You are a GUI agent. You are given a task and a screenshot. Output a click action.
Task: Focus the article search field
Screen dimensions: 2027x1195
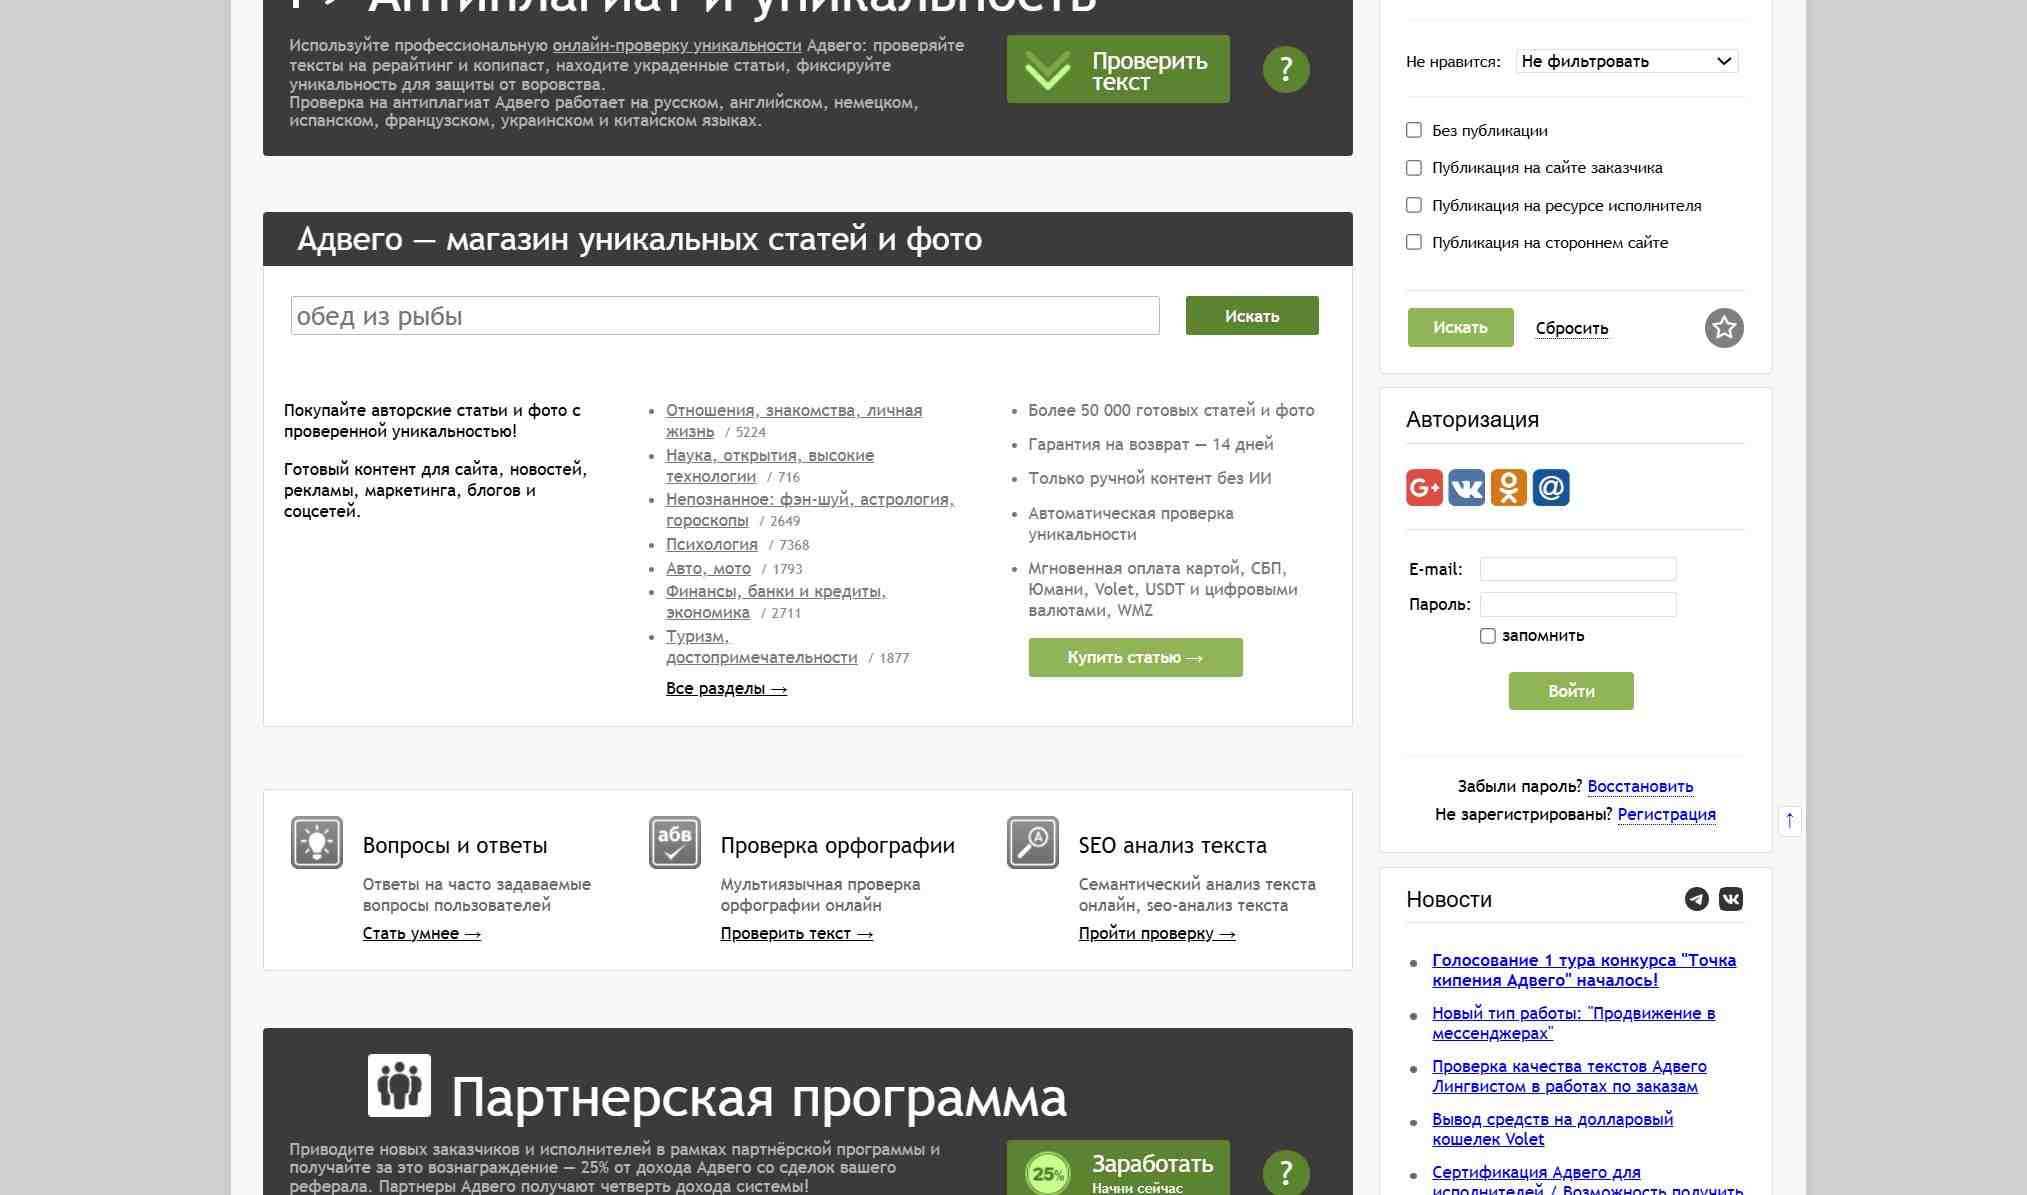click(724, 316)
